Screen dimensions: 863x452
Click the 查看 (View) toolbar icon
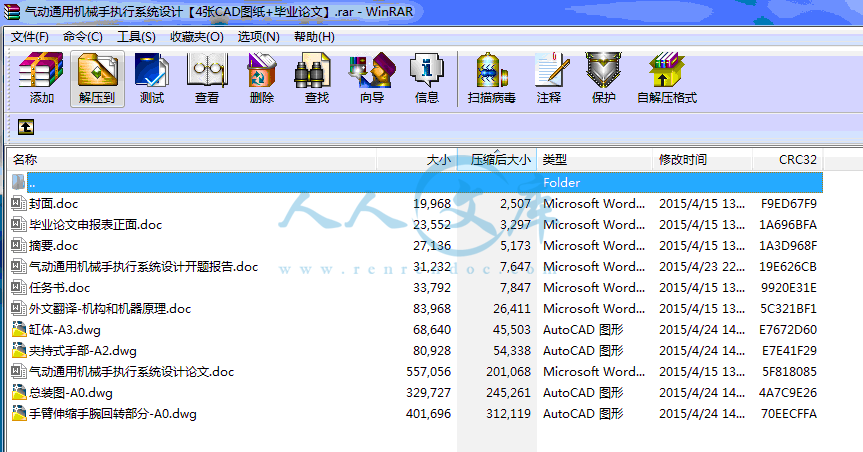(207, 70)
